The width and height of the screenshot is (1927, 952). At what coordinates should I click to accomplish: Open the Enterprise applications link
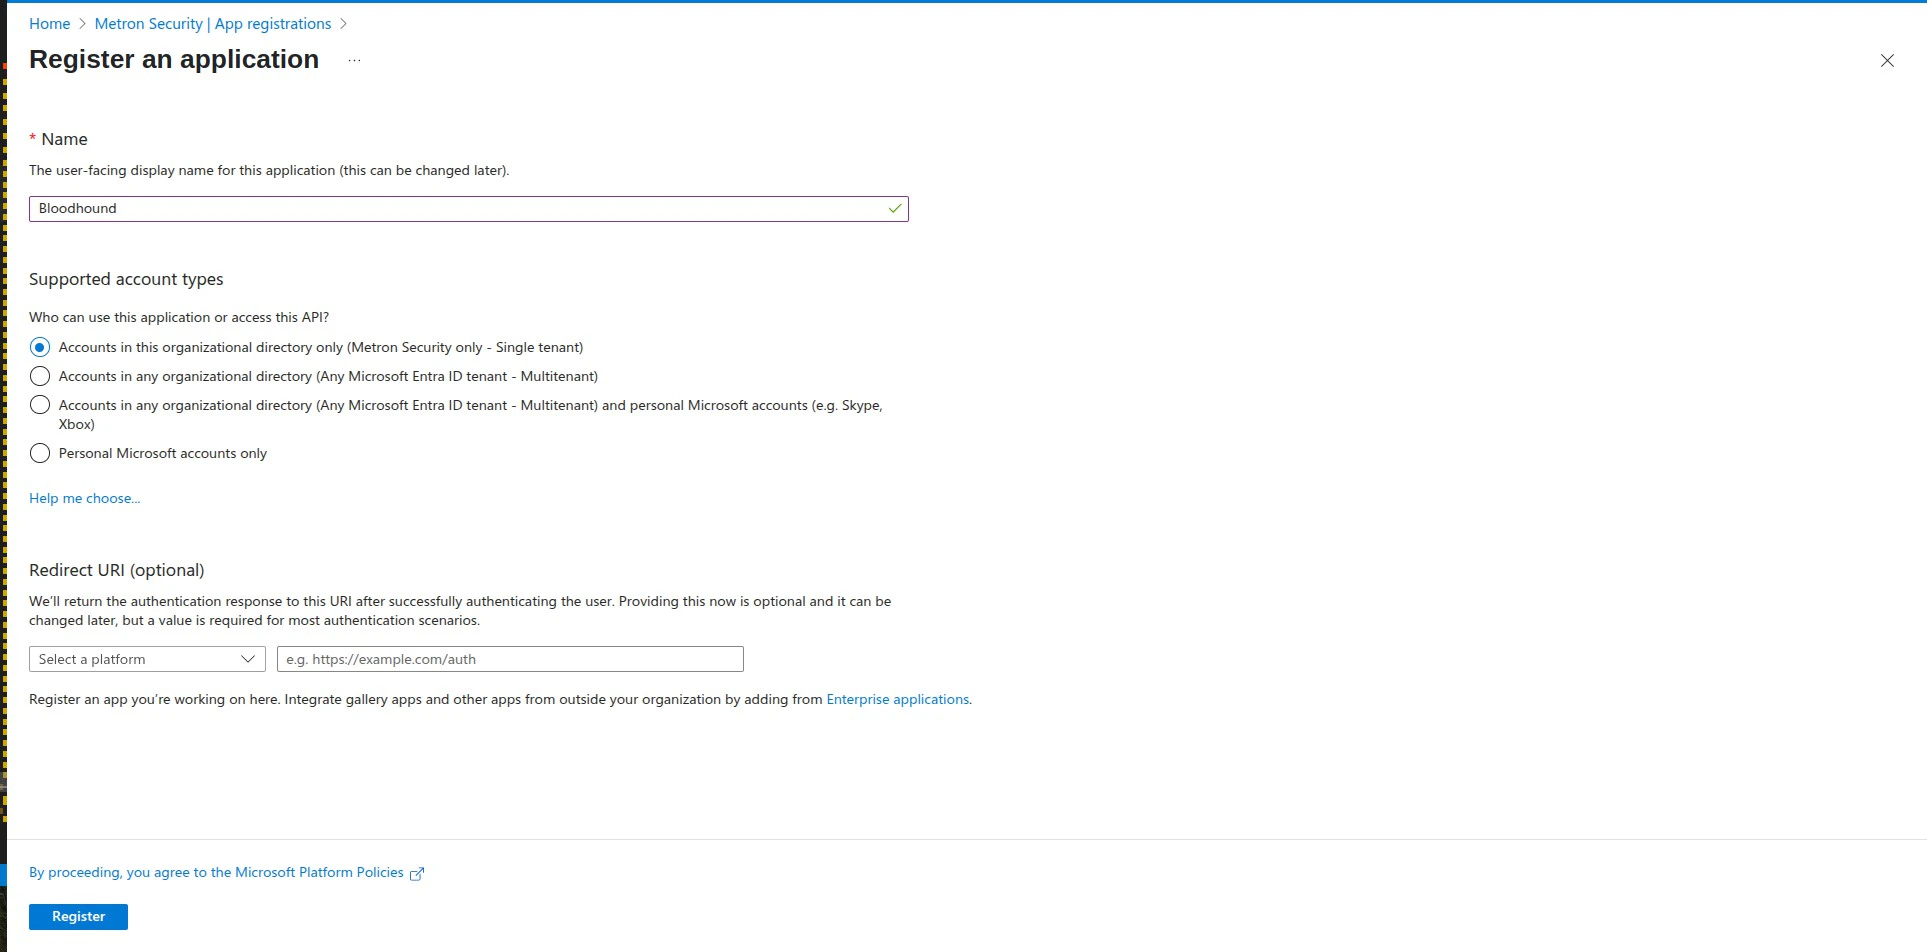pyautogui.click(x=897, y=699)
